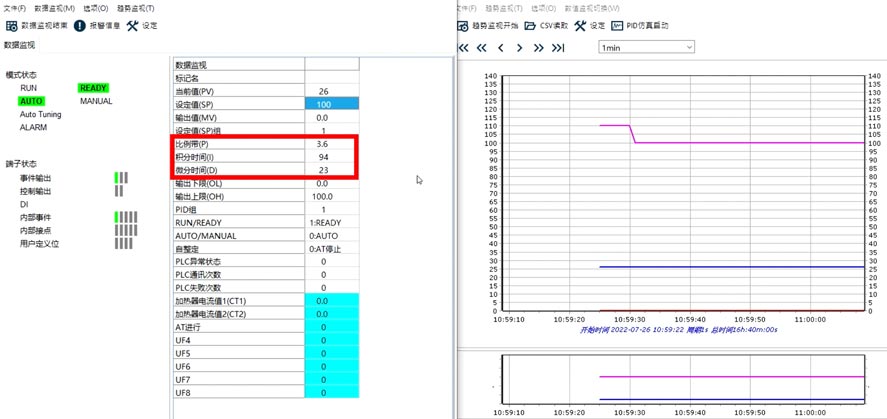This screenshot has width=887, height=419.
Task: Open alarm information (报警信息) icon
Action: point(80,25)
